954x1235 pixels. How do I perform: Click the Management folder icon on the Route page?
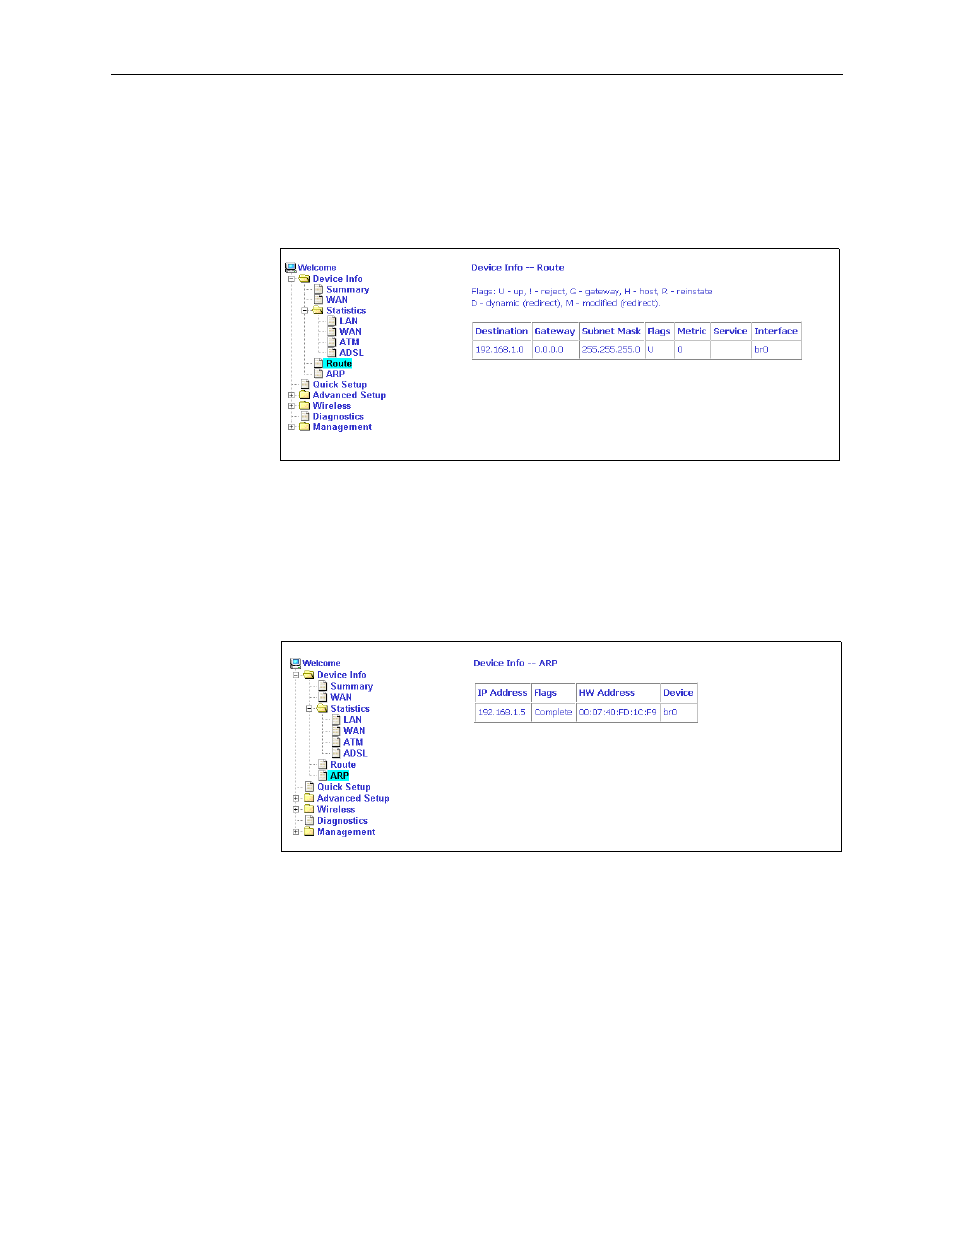pos(305,427)
